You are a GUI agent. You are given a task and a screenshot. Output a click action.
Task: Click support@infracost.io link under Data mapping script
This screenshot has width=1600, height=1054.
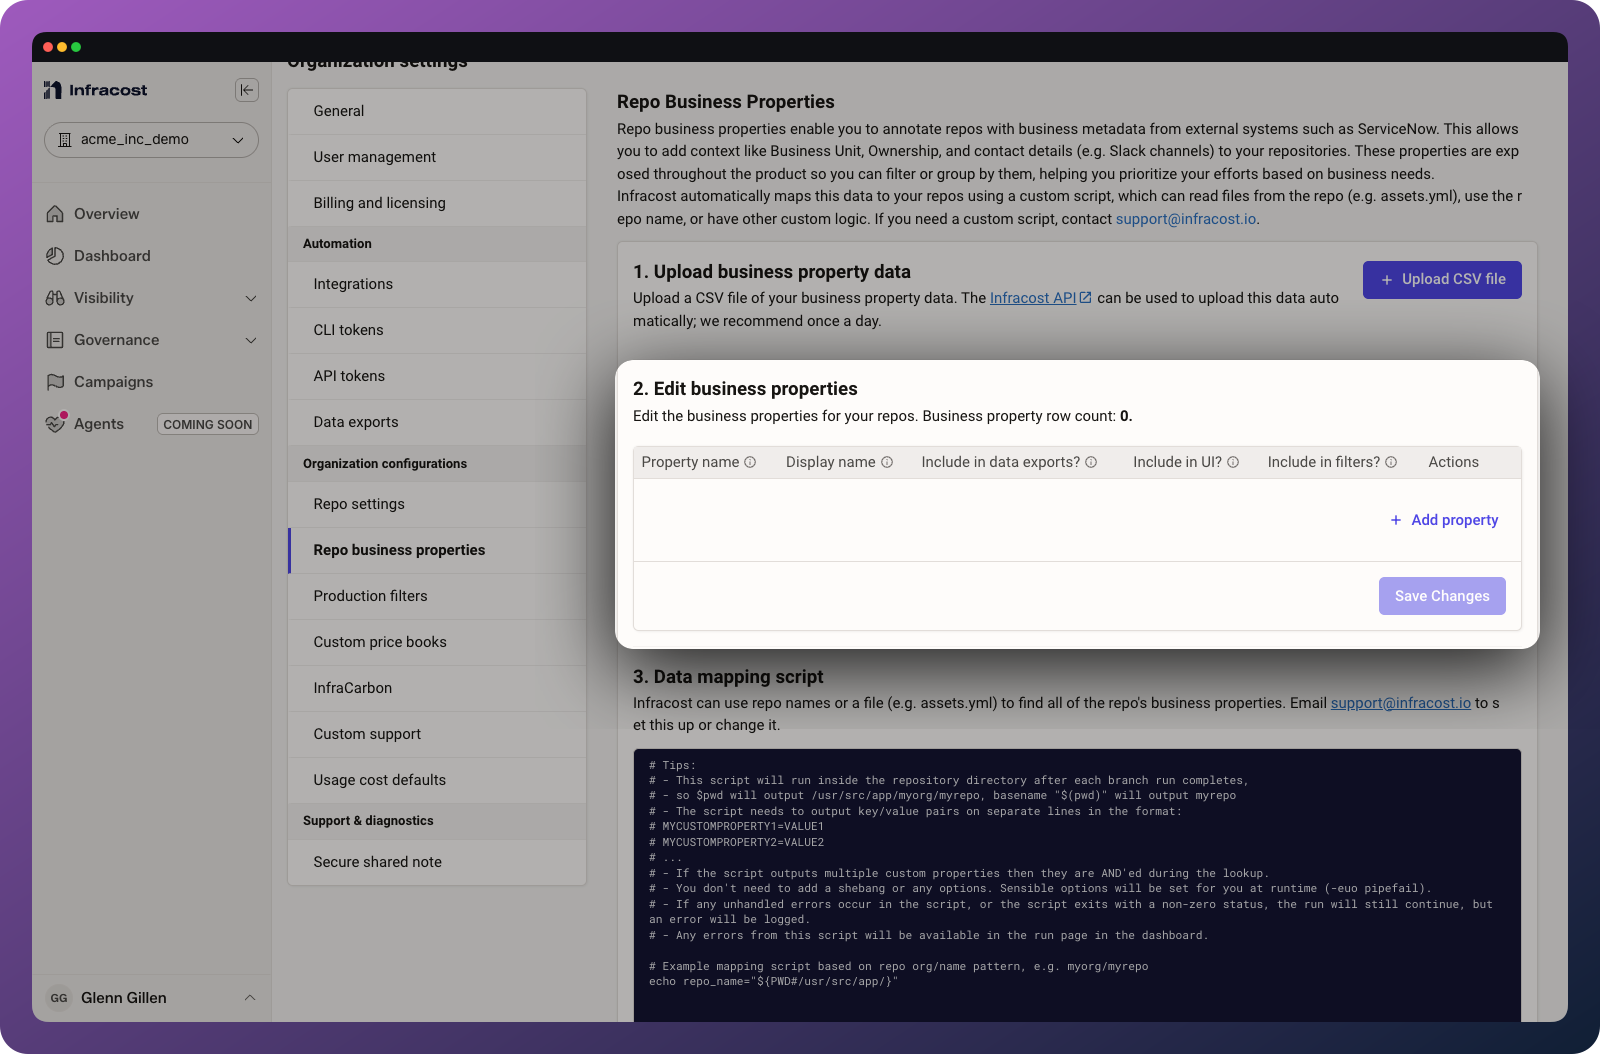click(x=1400, y=703)
